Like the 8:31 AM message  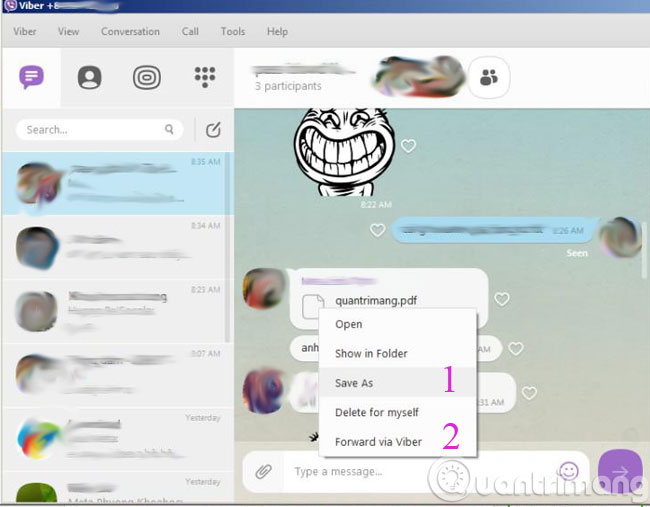tap(529, 393)
